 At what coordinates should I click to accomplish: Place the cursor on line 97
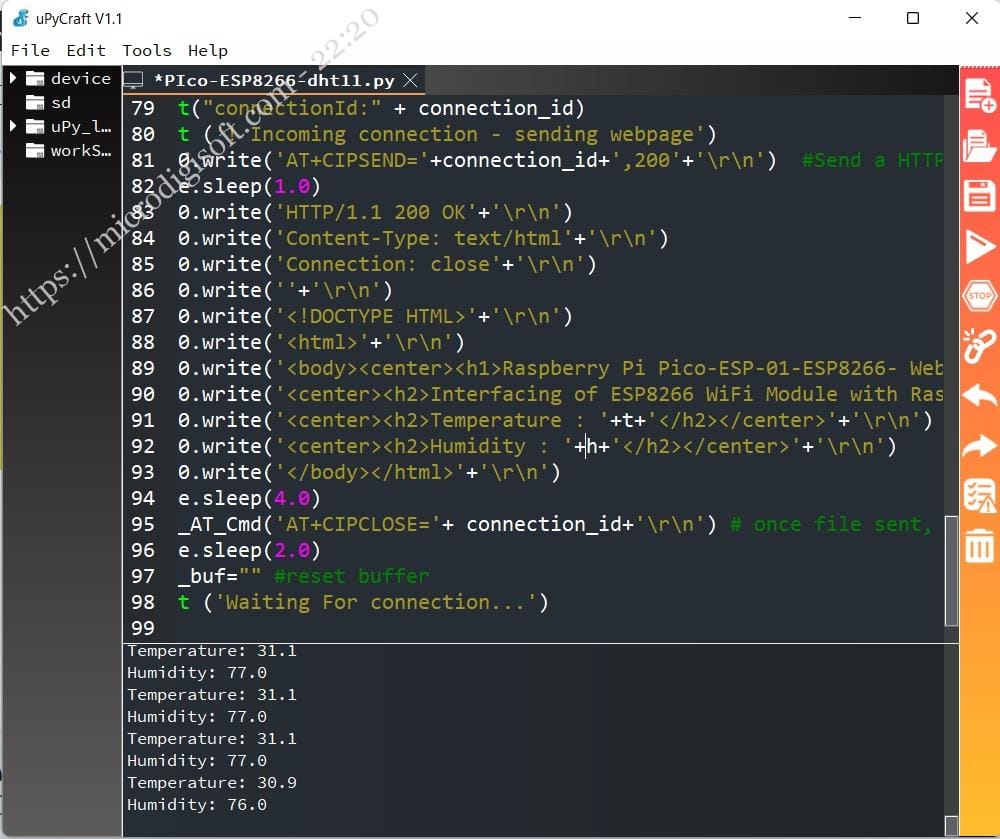pos(300,576)
